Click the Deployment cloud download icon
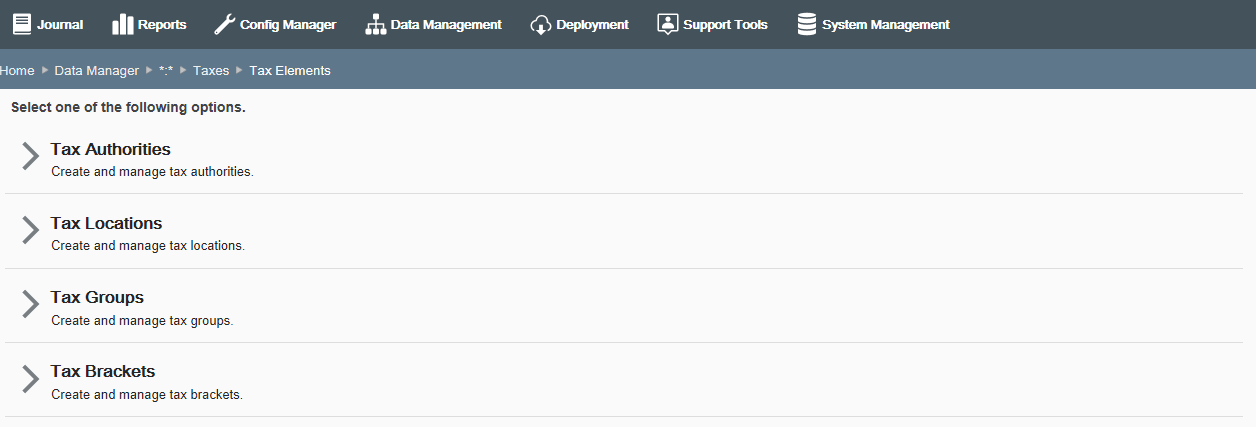This screenshot has width=1256, height=427. [541, 24]
